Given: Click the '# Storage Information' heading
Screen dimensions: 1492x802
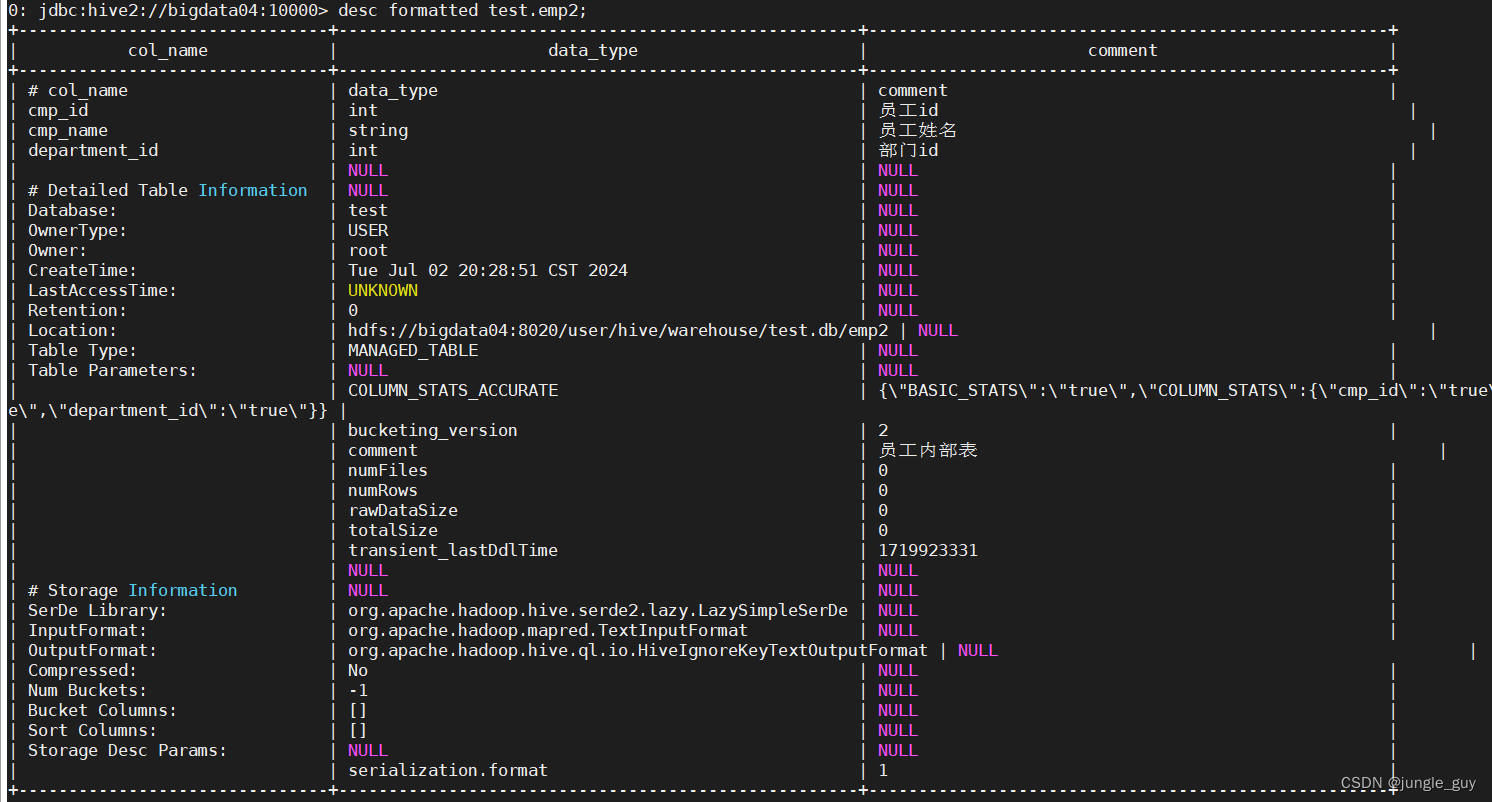Looking at the screenshot, I should pyautogui.click(x=133, y=590).
